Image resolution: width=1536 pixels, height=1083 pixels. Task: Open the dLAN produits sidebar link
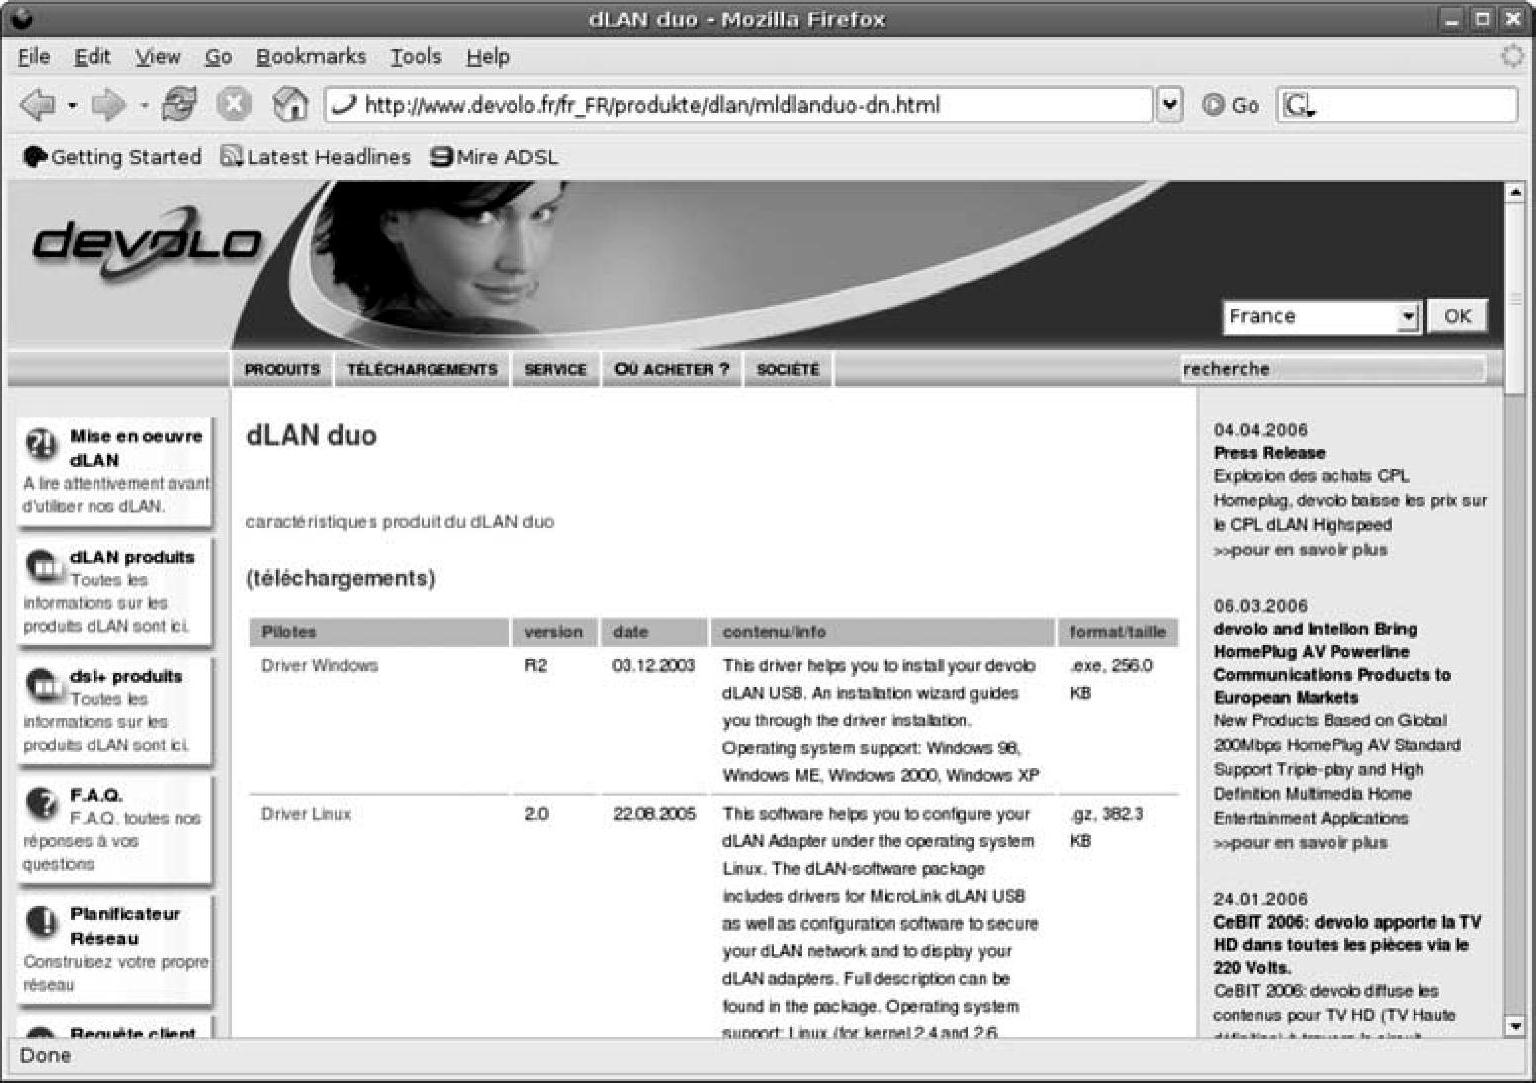coord(132,557)
